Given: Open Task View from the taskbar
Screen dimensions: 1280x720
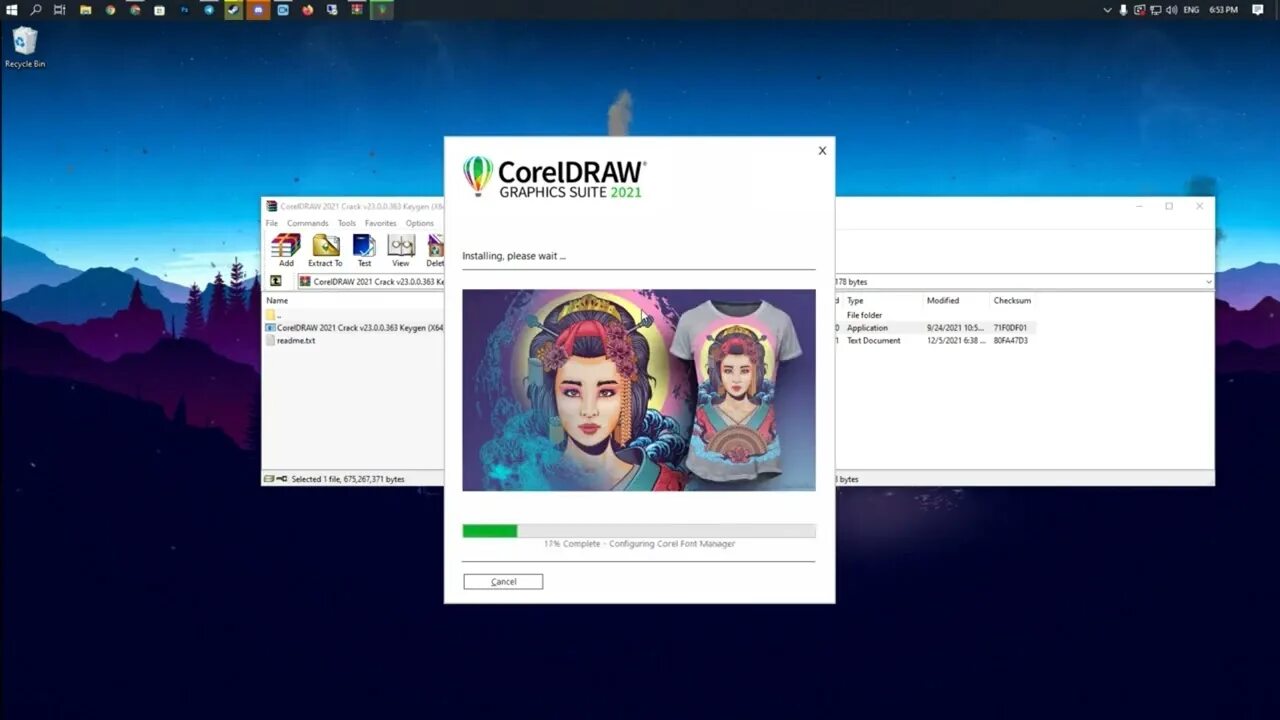Looking at the screenshot, I should 60,10.
